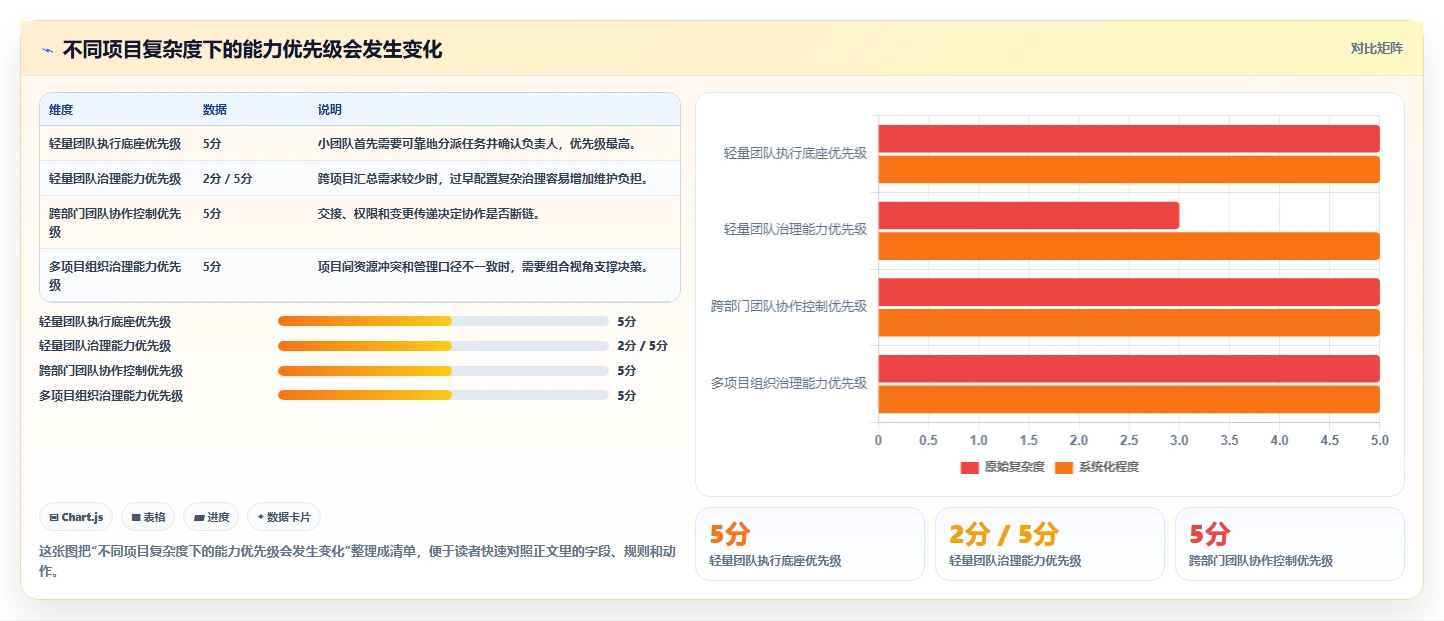Image resolution: width=1444 pixels, height=621 pixels.
Task: Open the 5分 轻量团队执行底座优先级 data card
Action: [810, 544]
